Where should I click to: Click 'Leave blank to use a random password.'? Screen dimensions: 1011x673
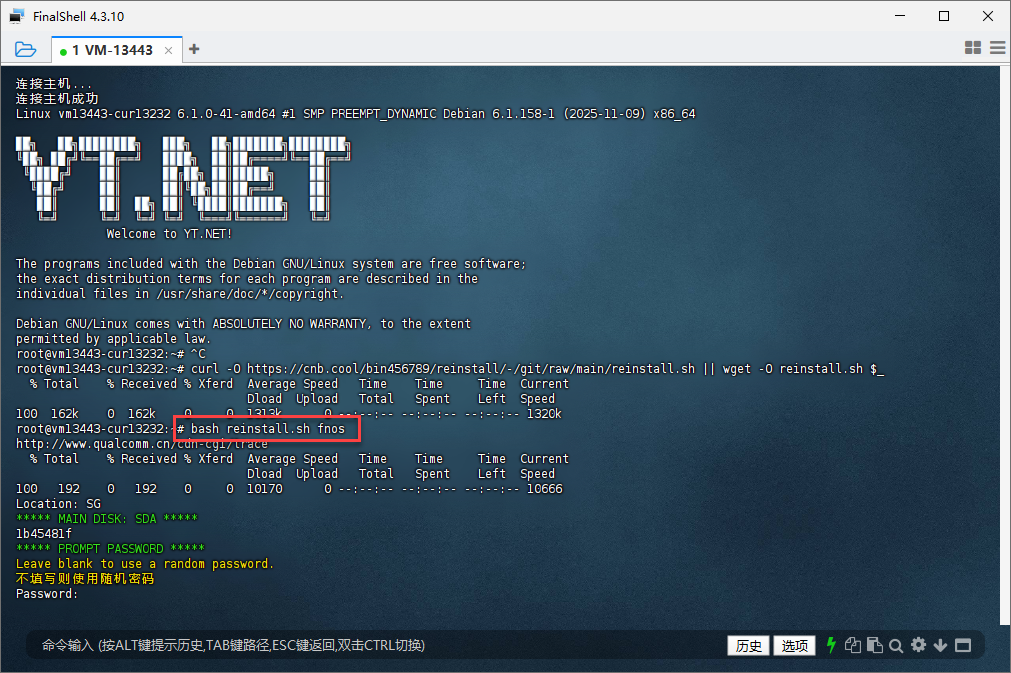point(144,563)
